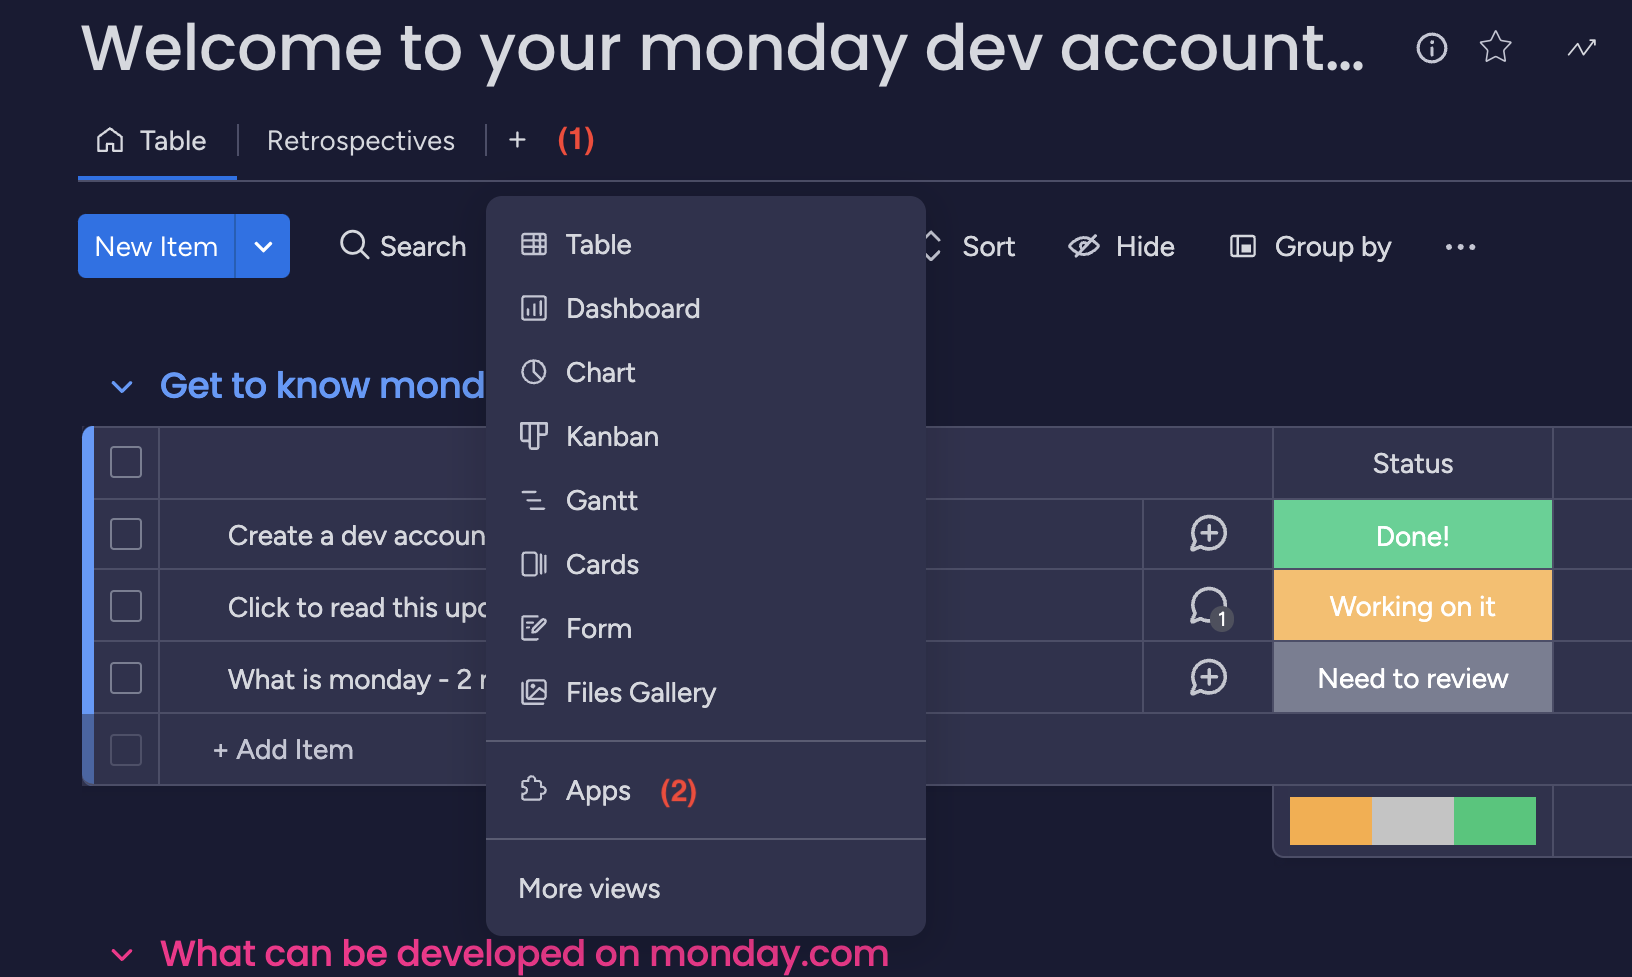The width and height of the screenshot is (1632, 977).
Task: Open the Create a dev account item
Action: click(356, 536)
